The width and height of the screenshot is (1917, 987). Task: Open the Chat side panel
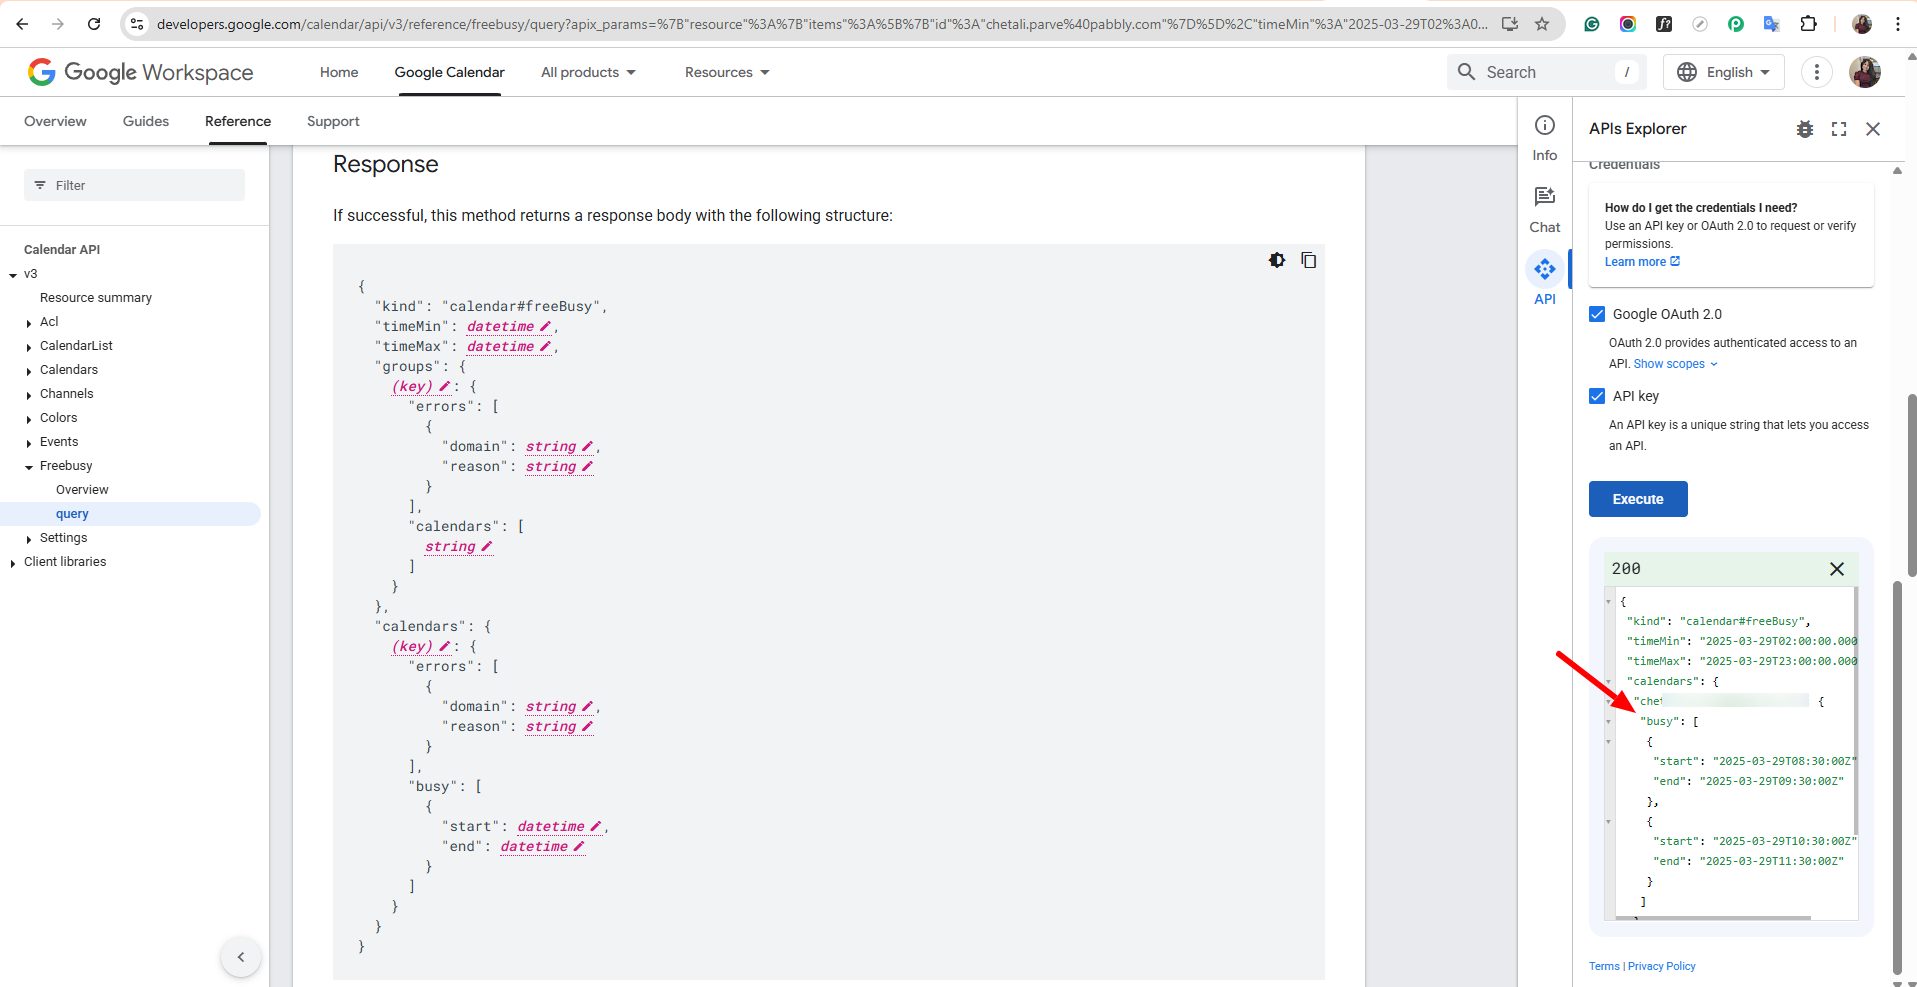(x=1545, y=209)
